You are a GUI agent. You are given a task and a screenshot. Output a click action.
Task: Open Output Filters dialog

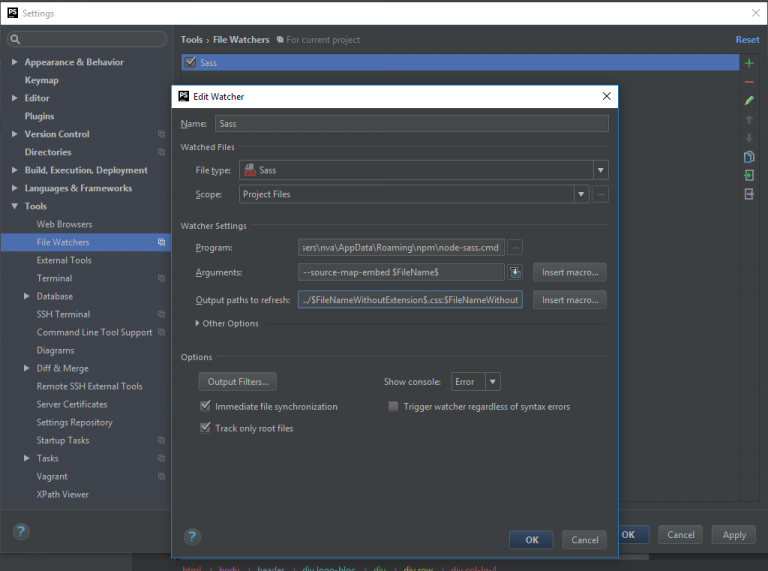pyautogui.click(x=238, y=381)
